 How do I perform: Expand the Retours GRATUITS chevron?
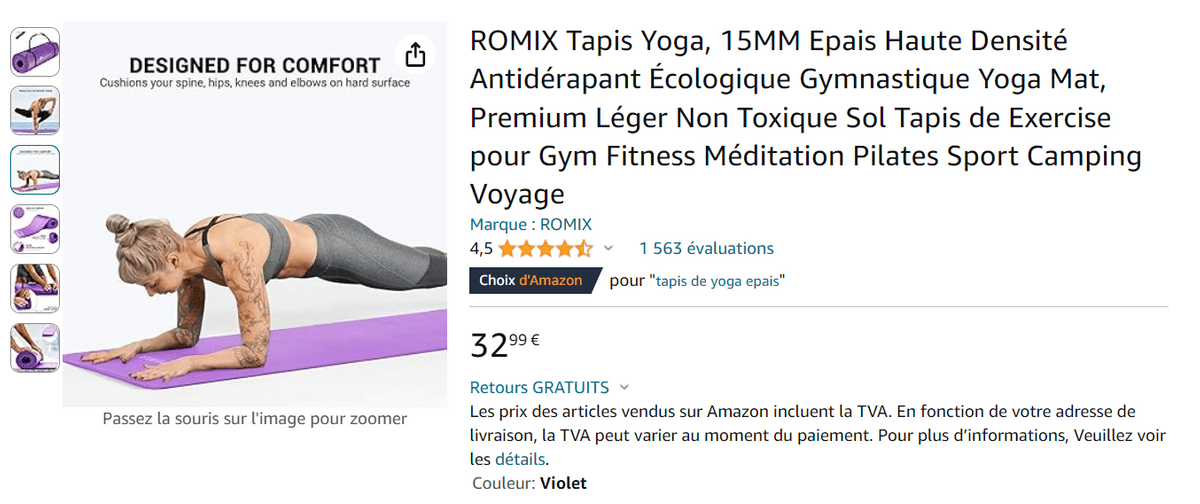pyautogui.click(x=625, y=388)
